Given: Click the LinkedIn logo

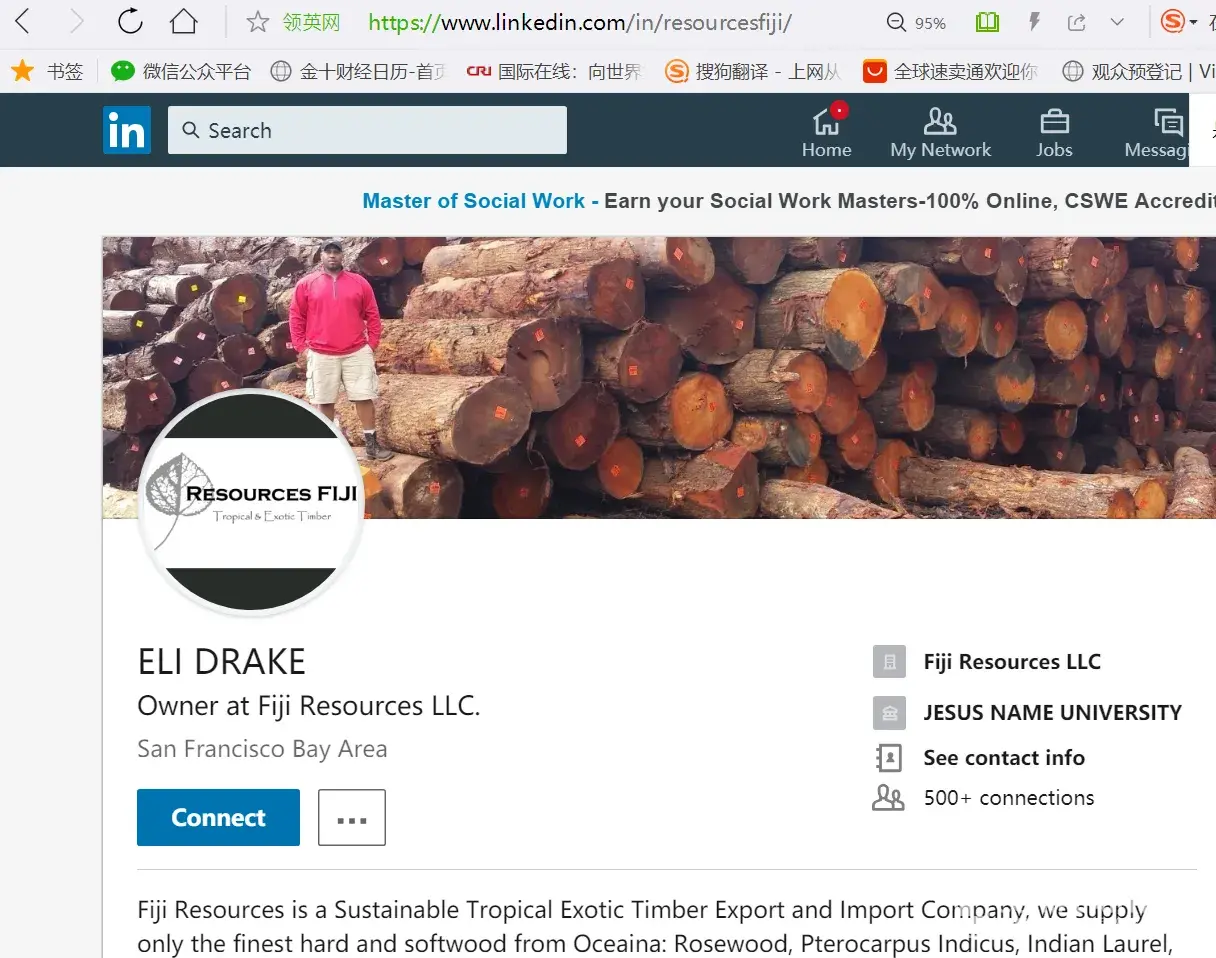Looking at the screenshot, I should [x=127, y=130].
